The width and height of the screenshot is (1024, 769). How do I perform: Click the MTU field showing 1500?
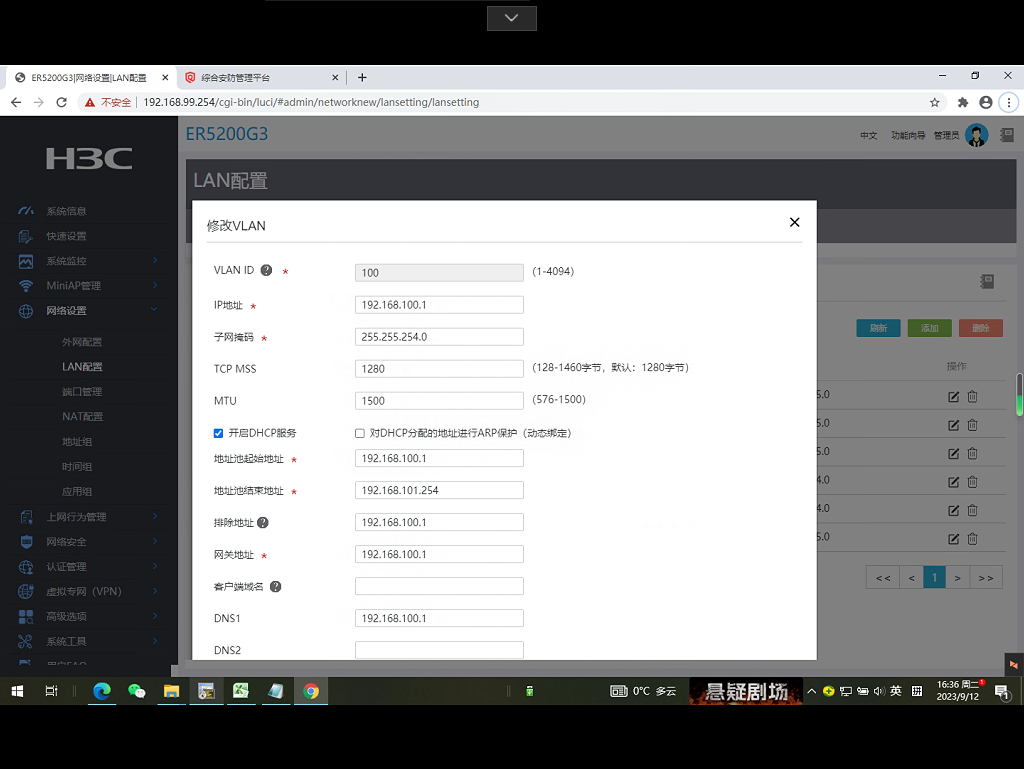click(439, 401)
